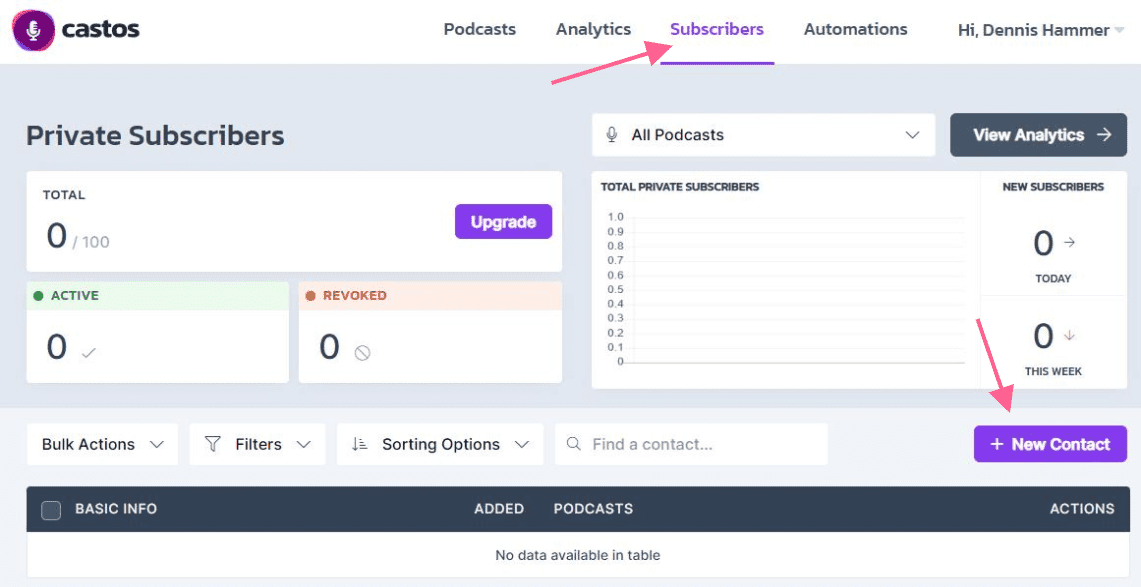
Task: Expand the All Podcasts dropdown
Action: (x=763, y=135)
